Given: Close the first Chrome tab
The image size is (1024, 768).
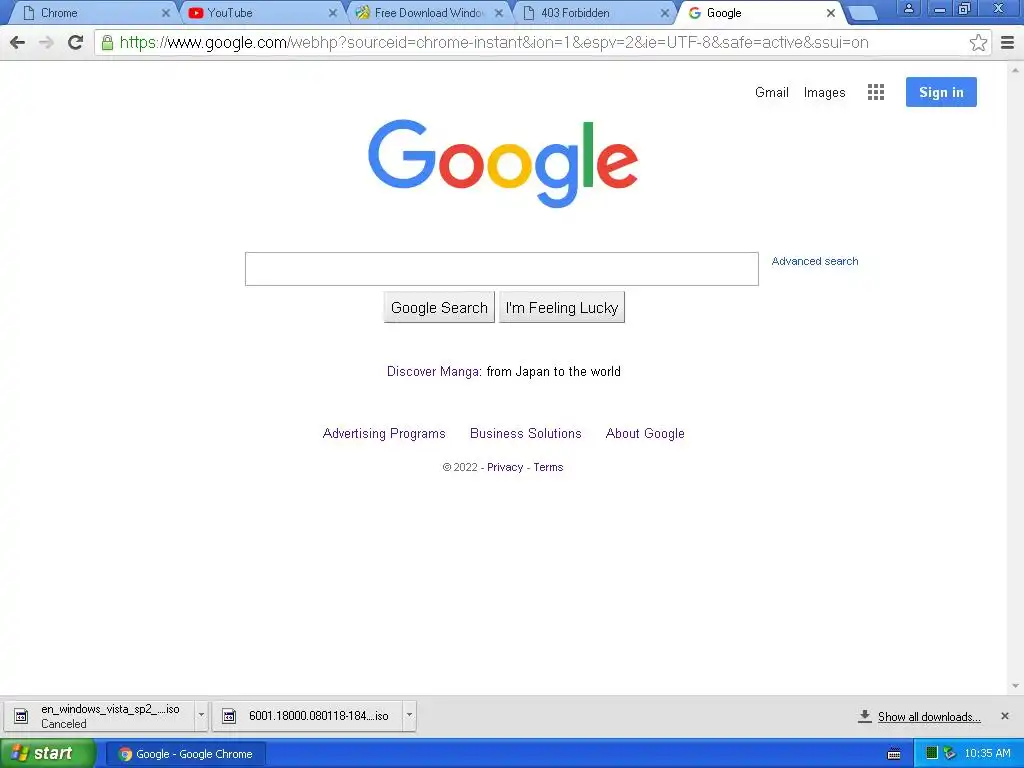Looking at the screenshot, I should point(166,13).
